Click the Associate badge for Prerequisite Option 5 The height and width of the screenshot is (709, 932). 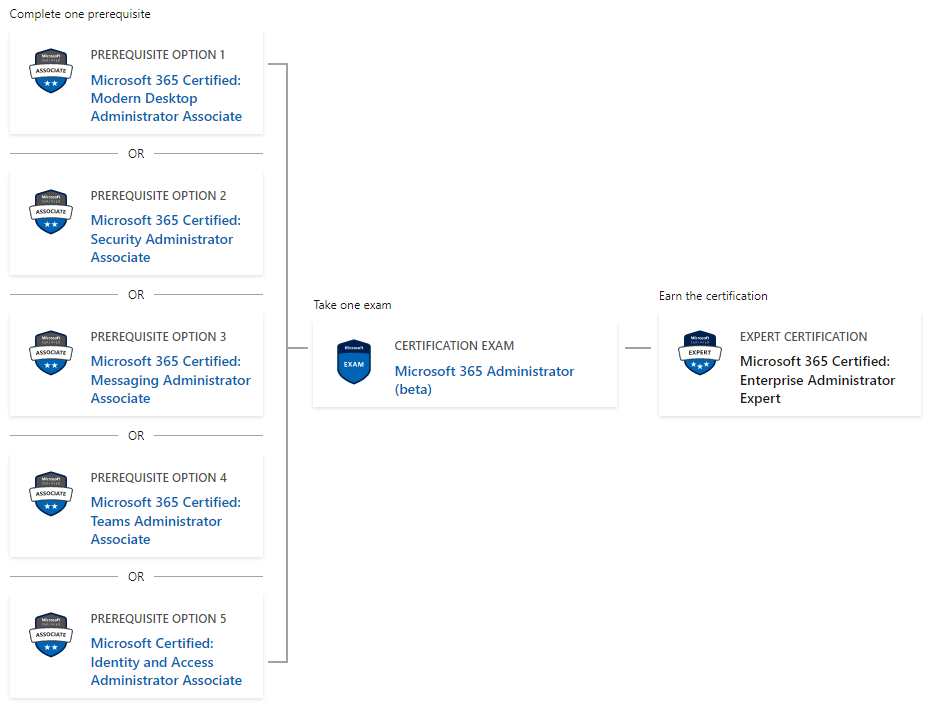pyautogui.click(x=51, y=635)
